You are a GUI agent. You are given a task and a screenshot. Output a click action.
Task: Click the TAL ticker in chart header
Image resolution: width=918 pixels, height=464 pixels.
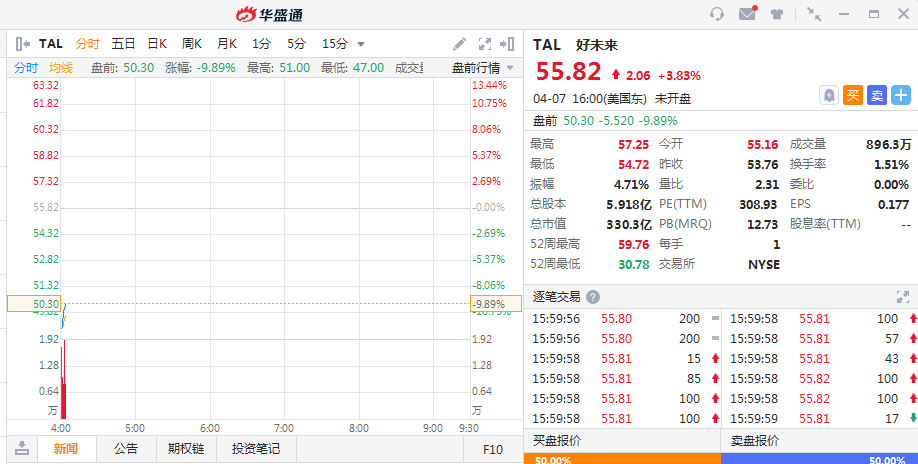coord(51,44)
